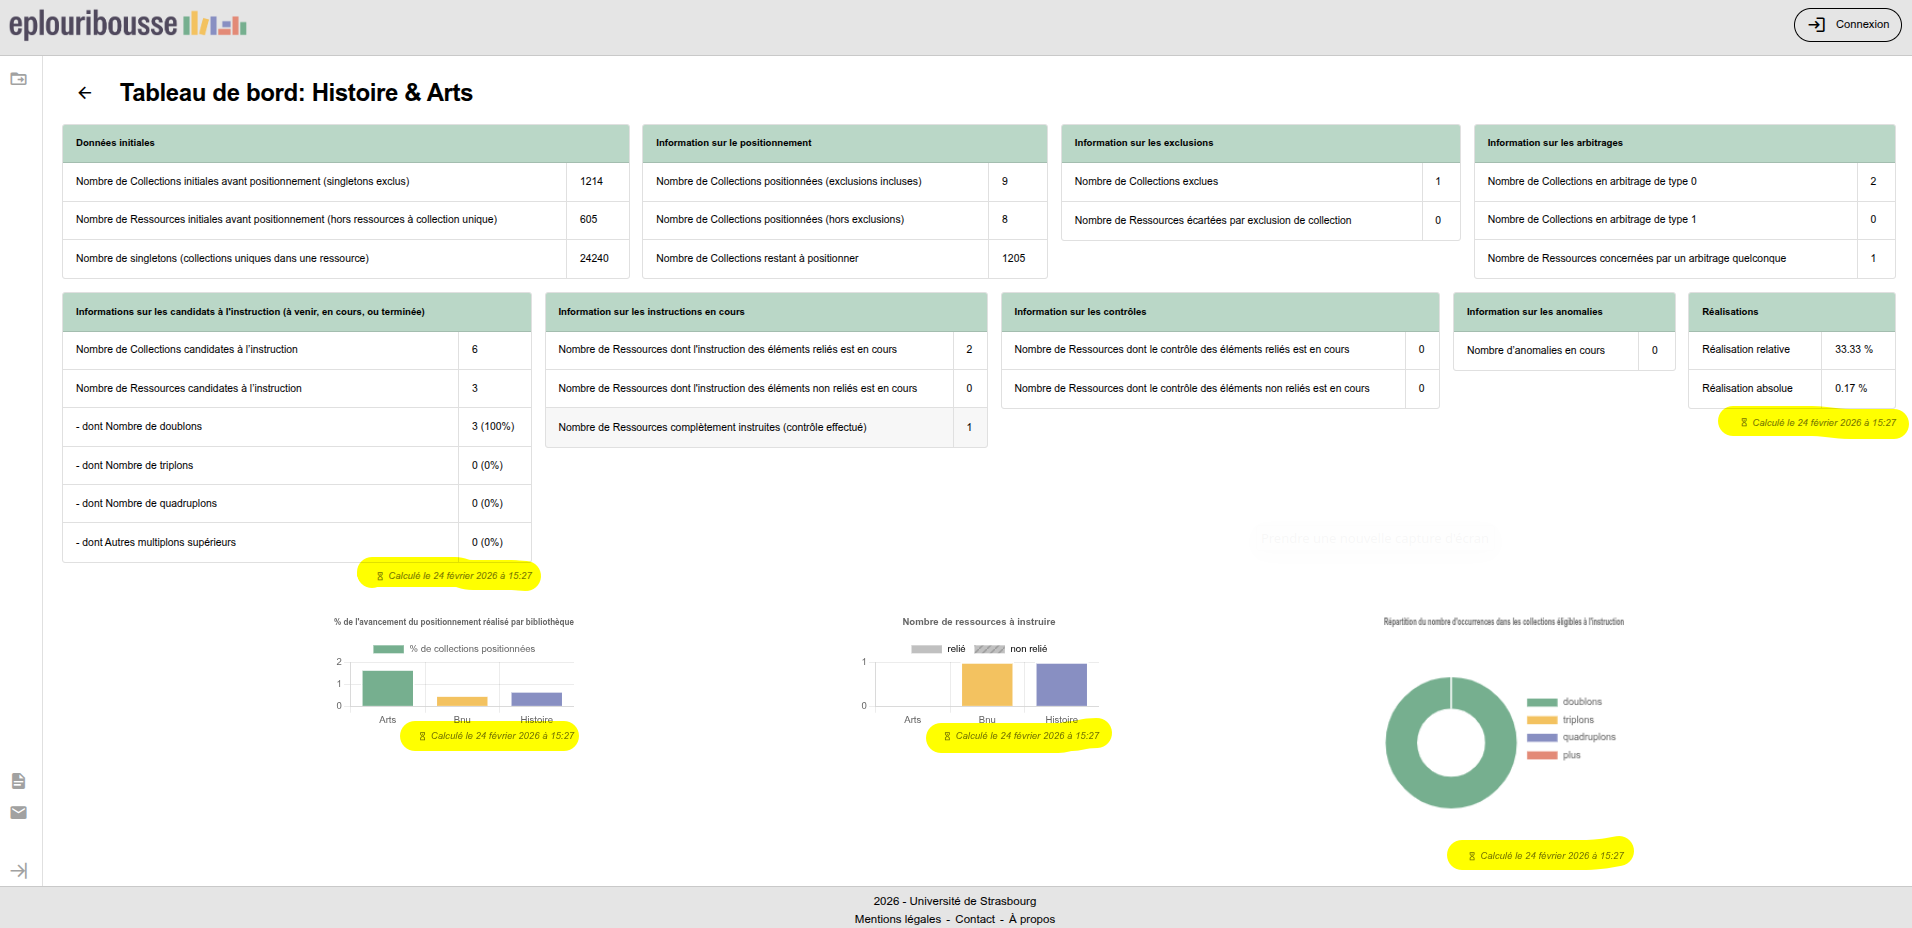The image size is (1912, 928).
Task: Click the green Arts bar in the positioning chart
Action: pyautogui.click(x=387, y=688)
